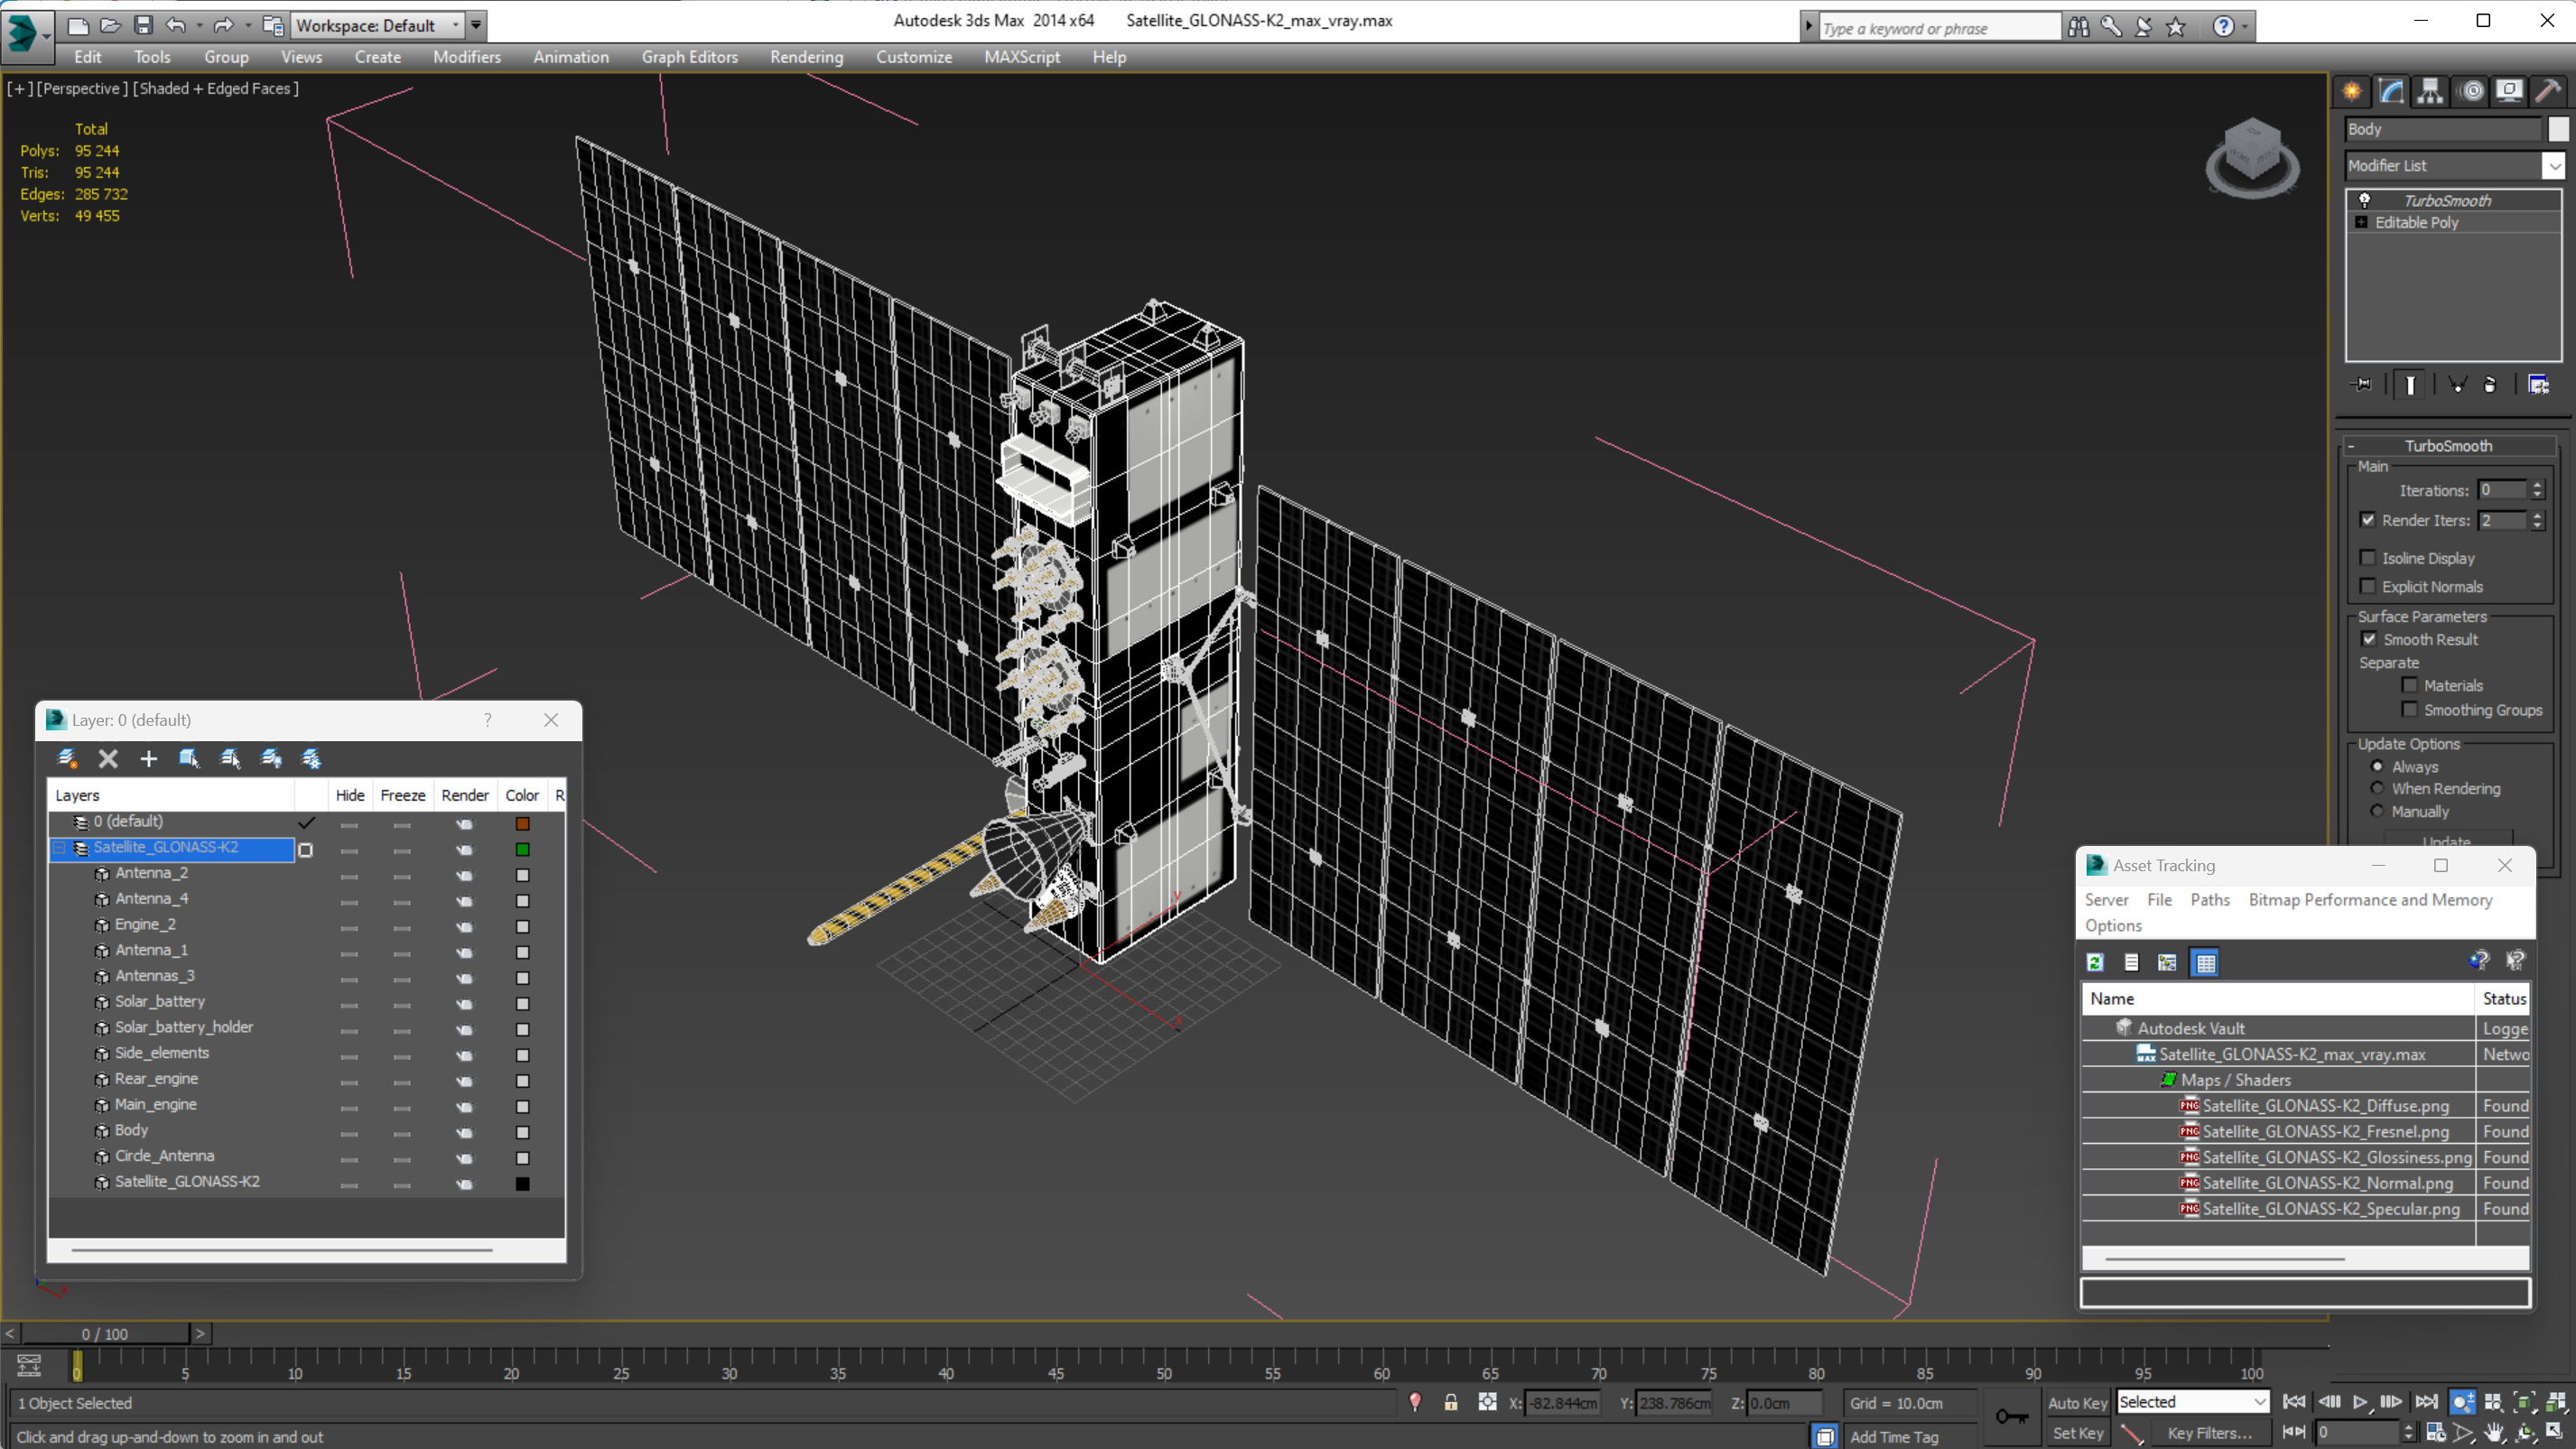This screenshot has width=2576, height=1449.
Task: Click the Save File icon
Action: [x=143, y=26]
